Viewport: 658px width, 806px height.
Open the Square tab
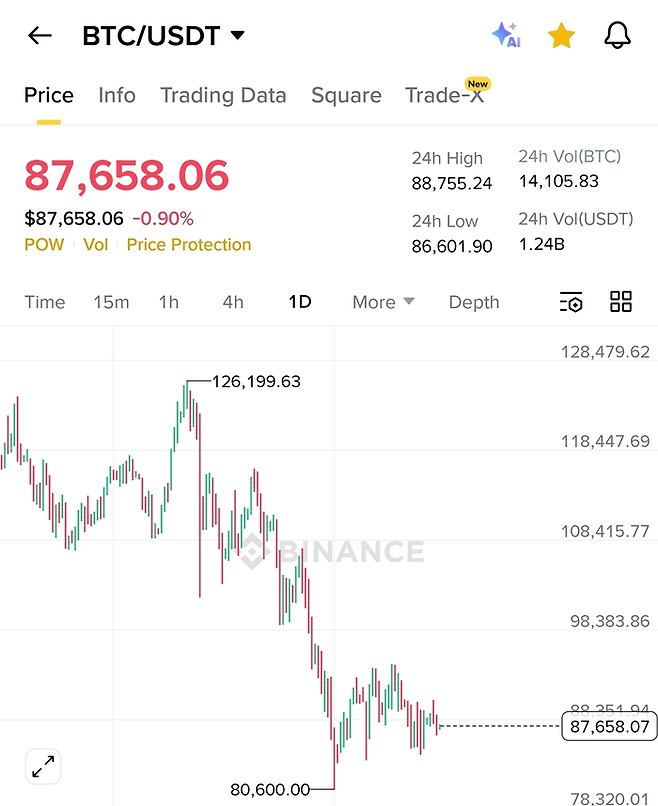click(x=346, y=96)
